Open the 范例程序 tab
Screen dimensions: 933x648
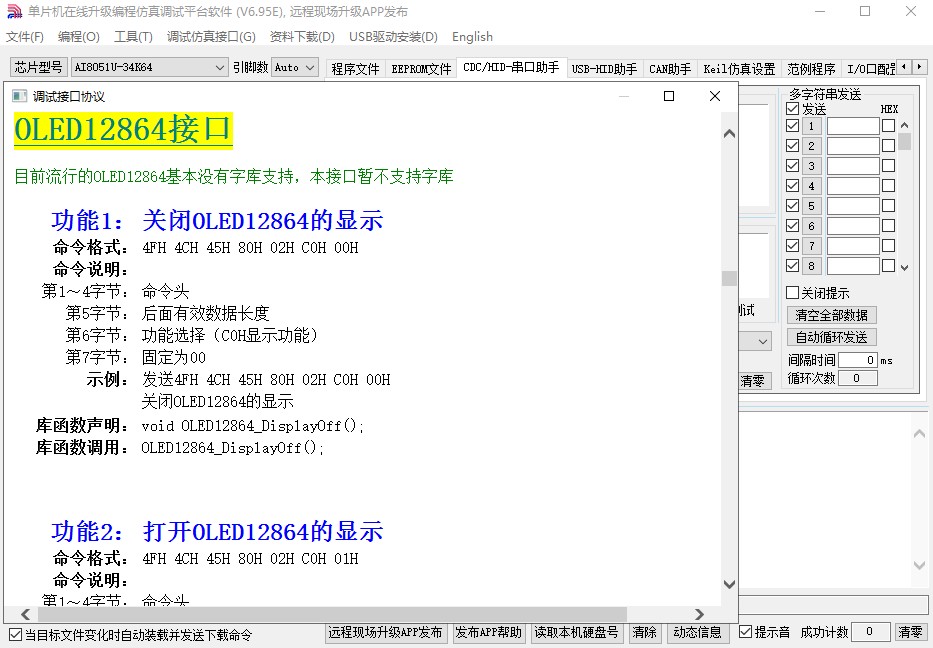811,69
